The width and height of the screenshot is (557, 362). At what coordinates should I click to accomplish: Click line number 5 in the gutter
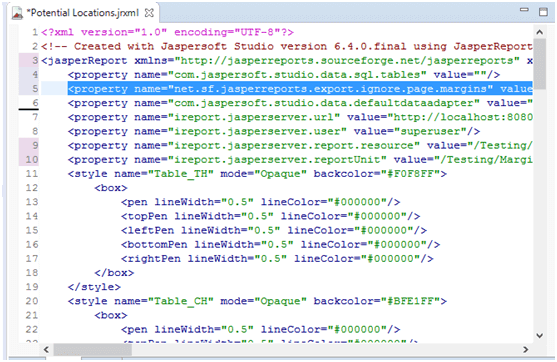point(35,89)
